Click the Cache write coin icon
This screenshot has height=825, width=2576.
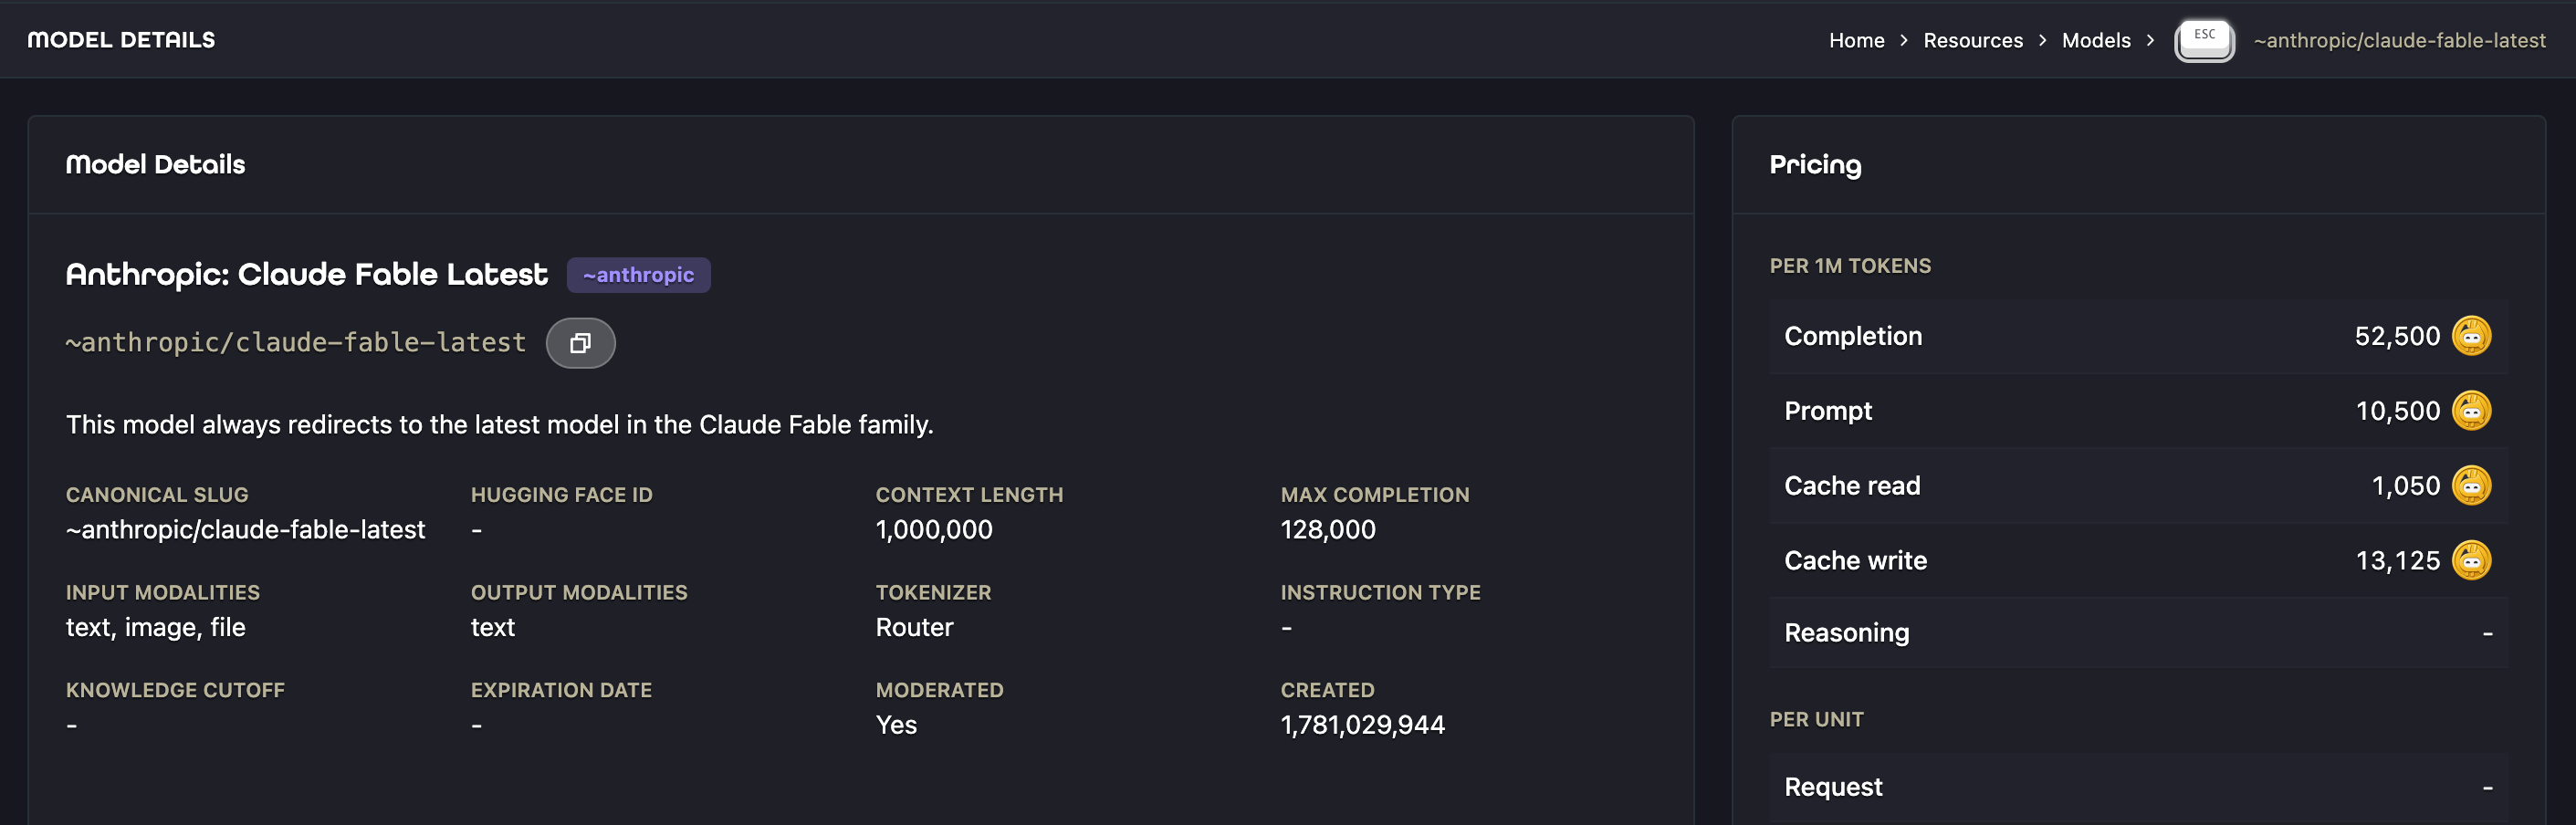pyautogui.click(x=2471, y=561)
